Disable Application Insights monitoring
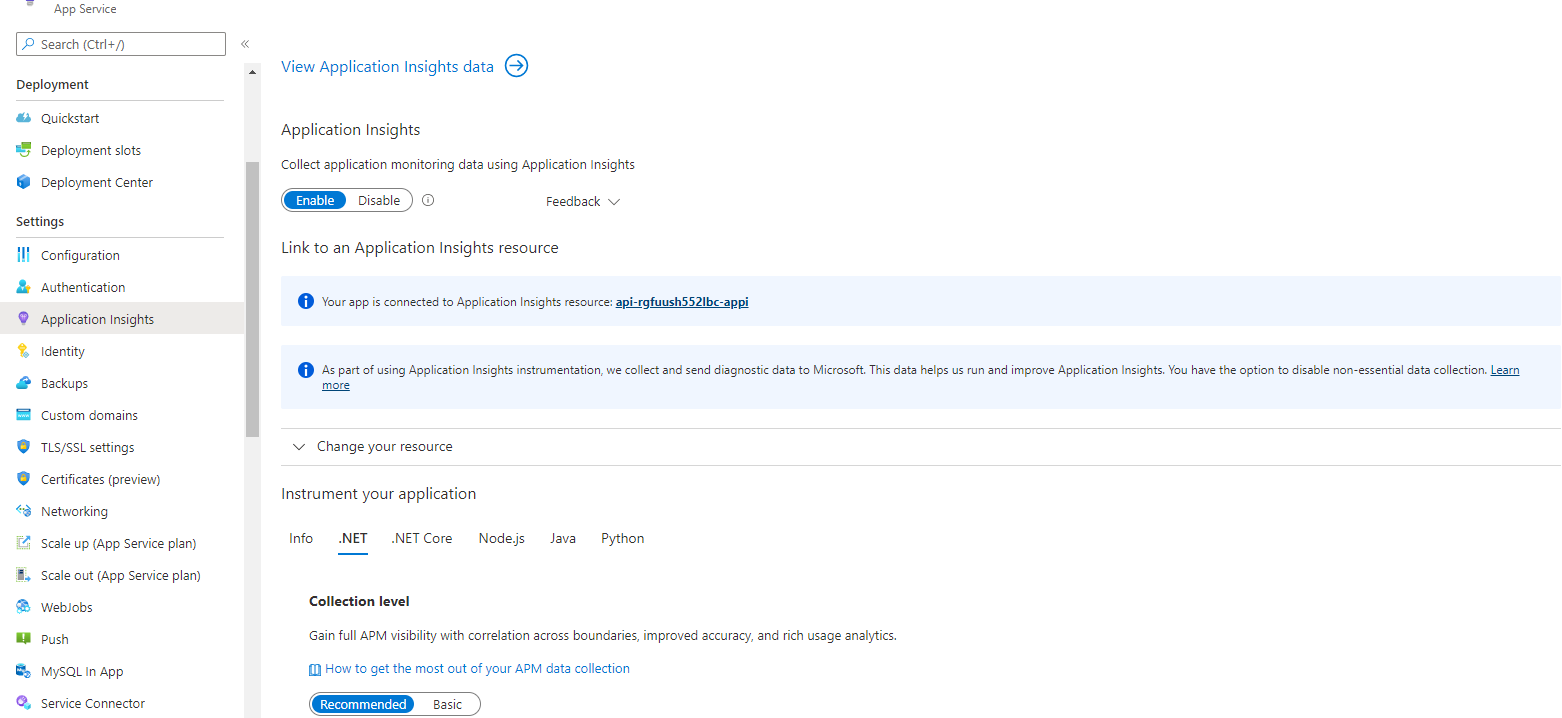 [x=379, y=200]
